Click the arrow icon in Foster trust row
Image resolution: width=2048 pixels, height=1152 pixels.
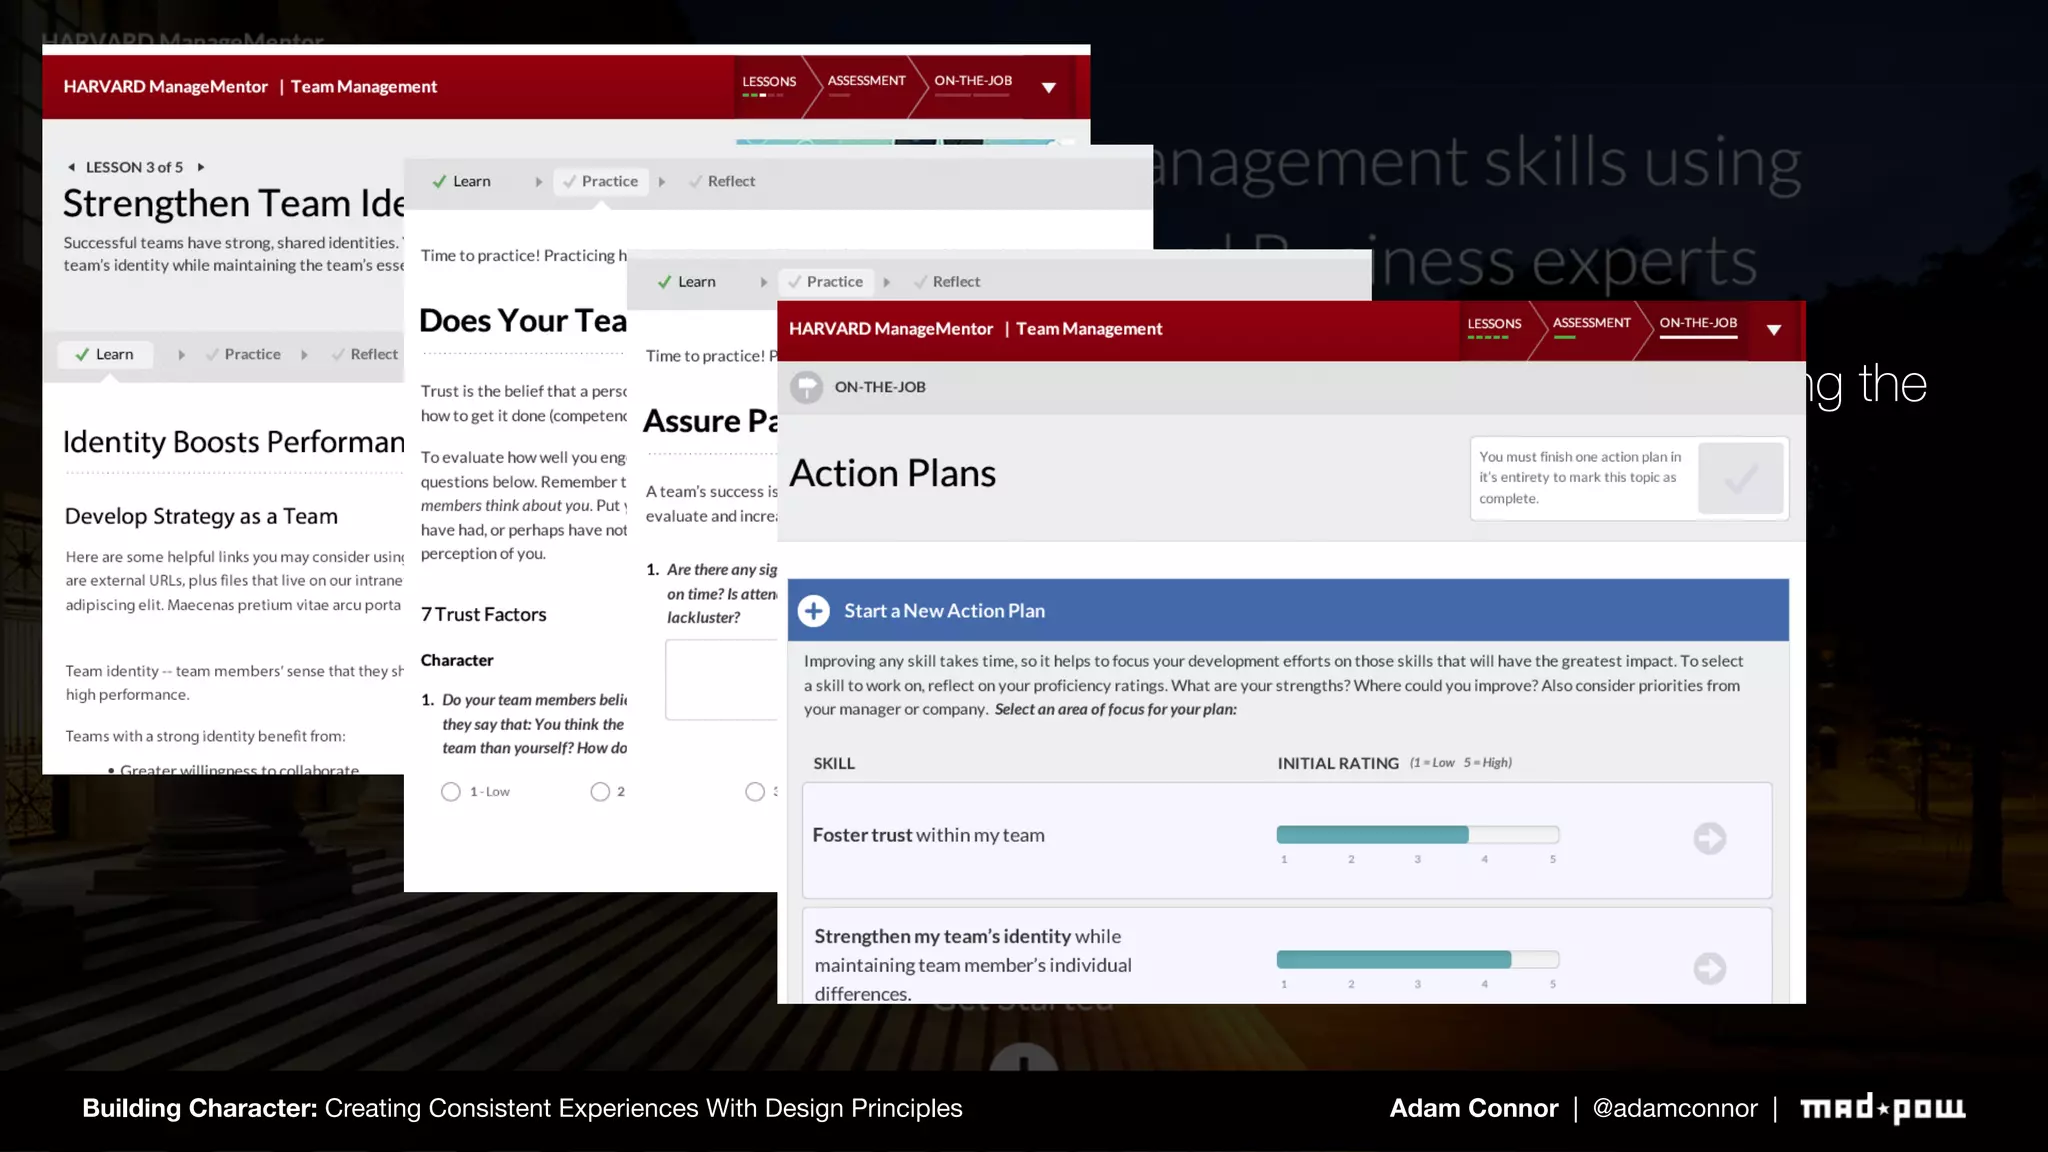1709,838
